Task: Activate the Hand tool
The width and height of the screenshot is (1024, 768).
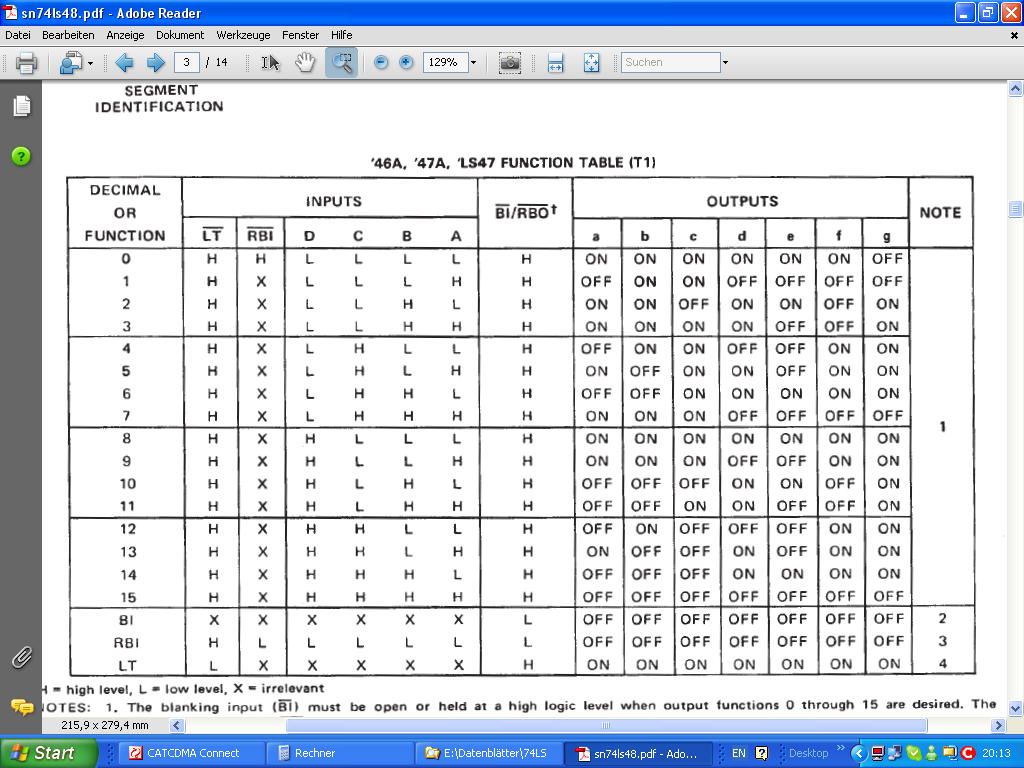Action: [305, 63]
